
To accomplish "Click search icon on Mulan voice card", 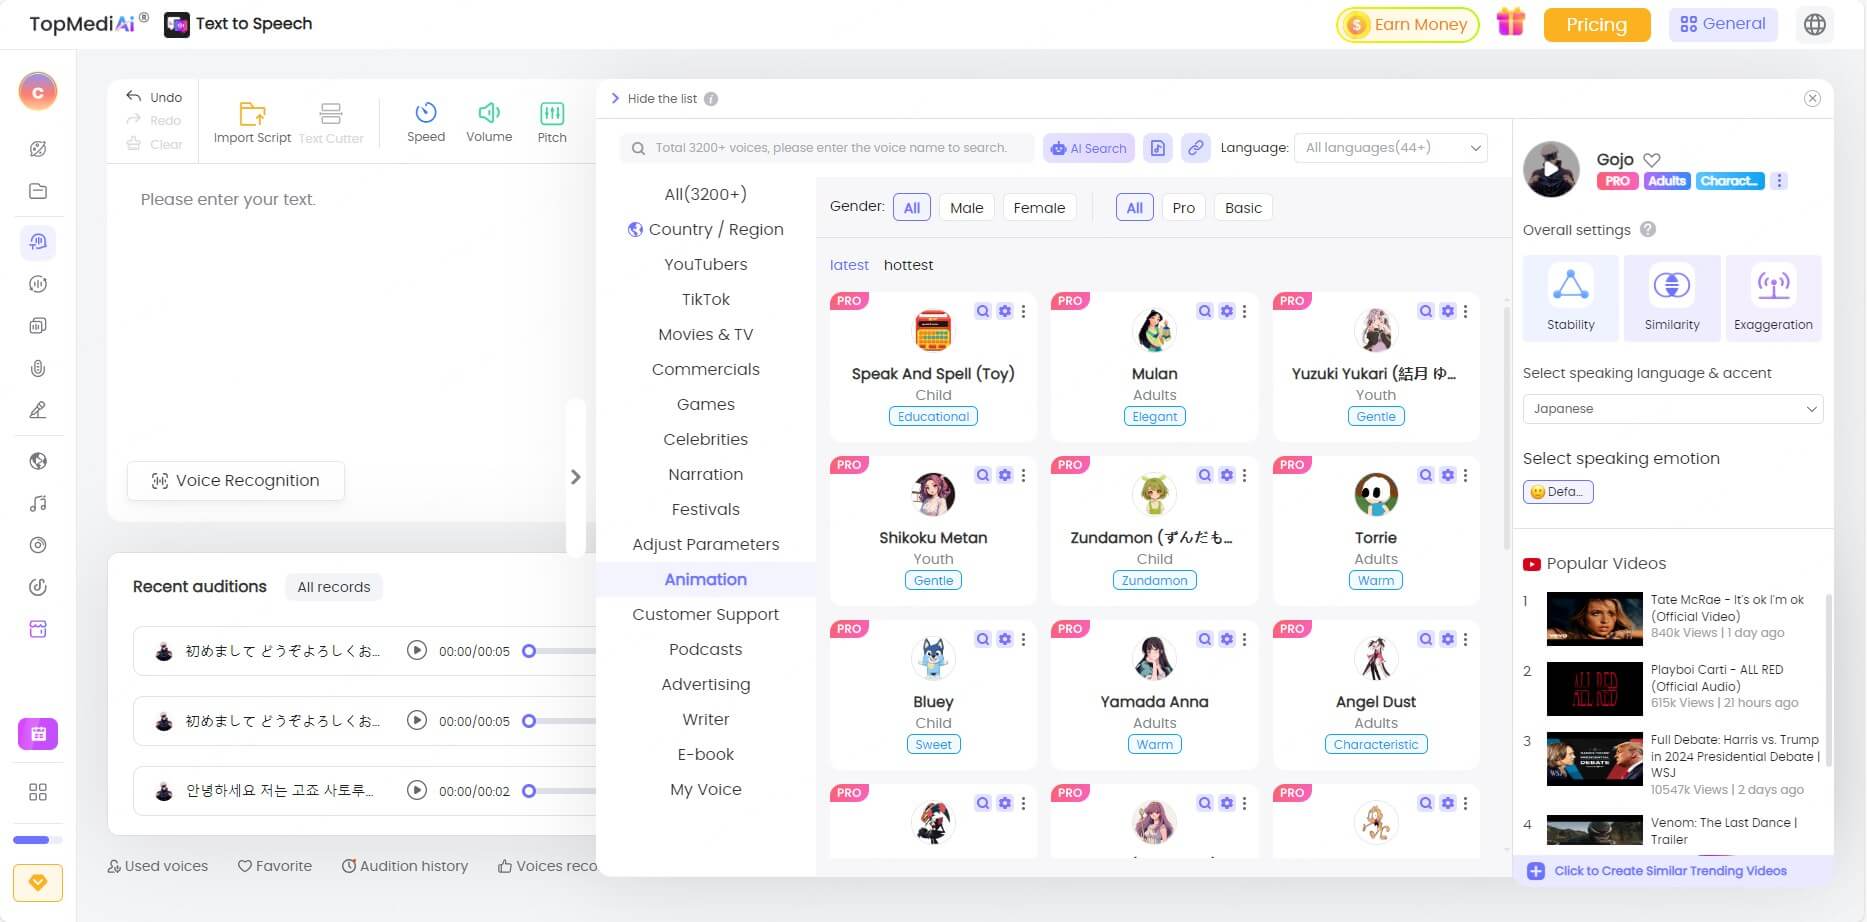I will pos(1205,311).
